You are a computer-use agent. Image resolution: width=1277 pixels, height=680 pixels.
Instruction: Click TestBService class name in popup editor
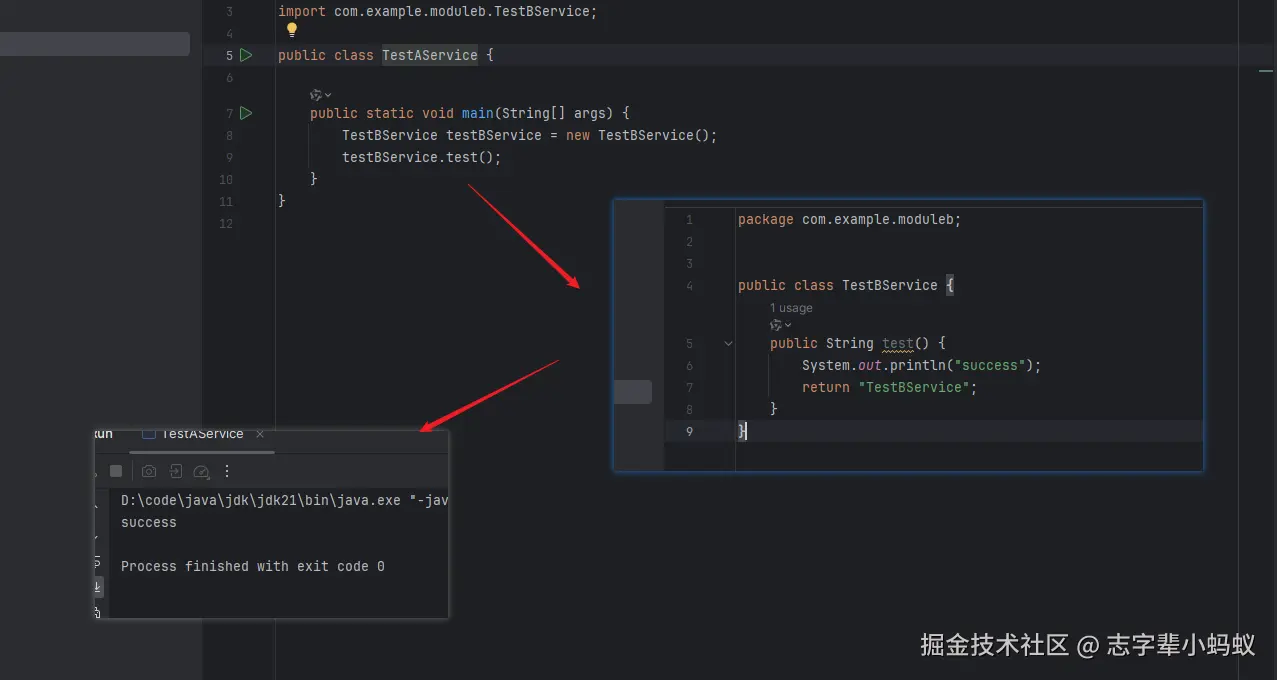point(890,285)
